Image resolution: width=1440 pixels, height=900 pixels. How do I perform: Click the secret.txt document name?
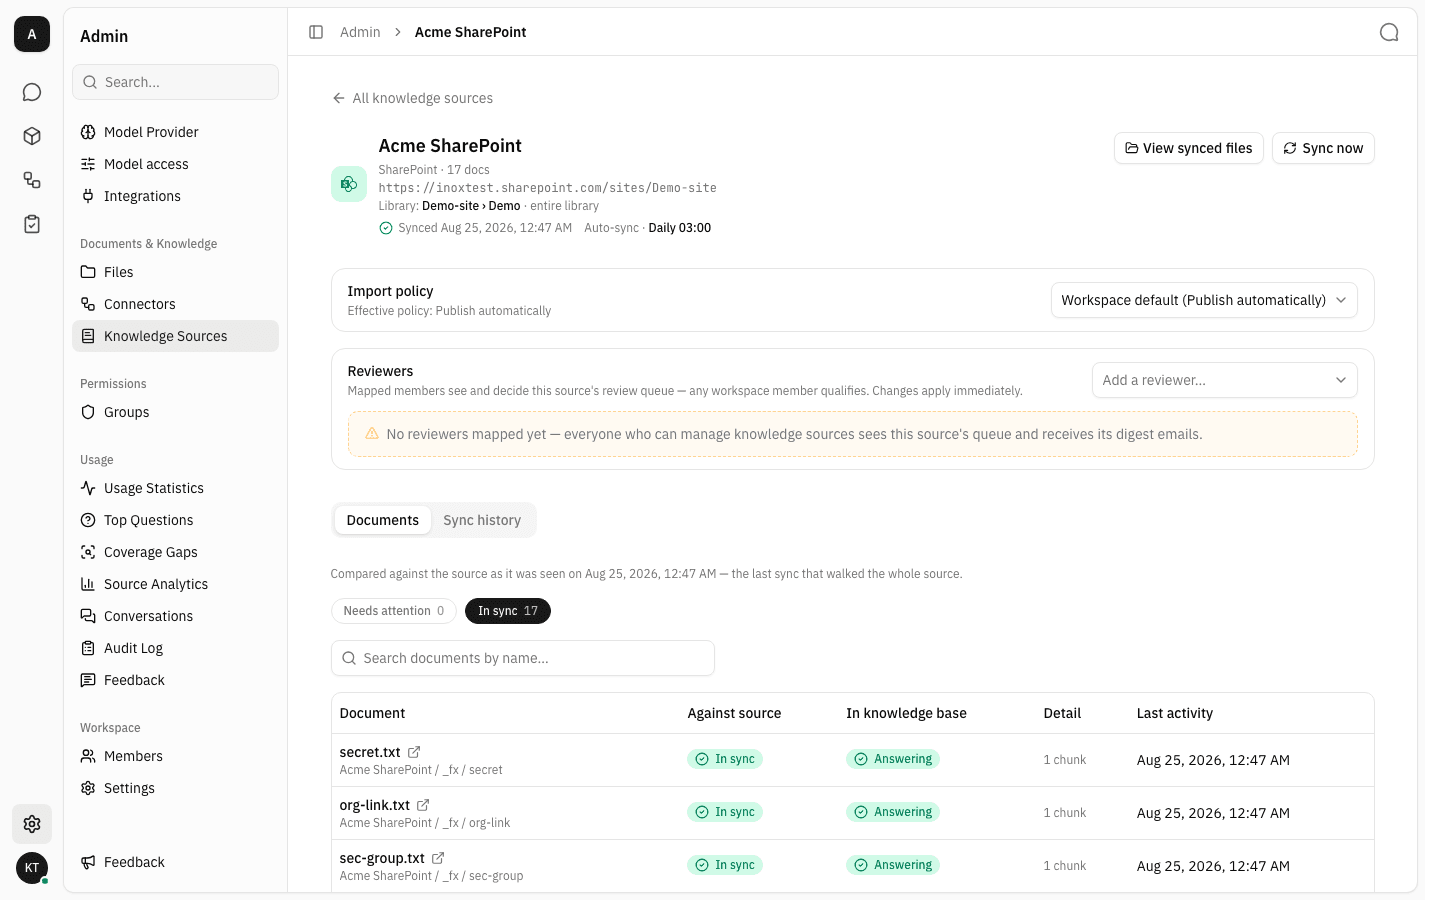click(x=370, y=752)
